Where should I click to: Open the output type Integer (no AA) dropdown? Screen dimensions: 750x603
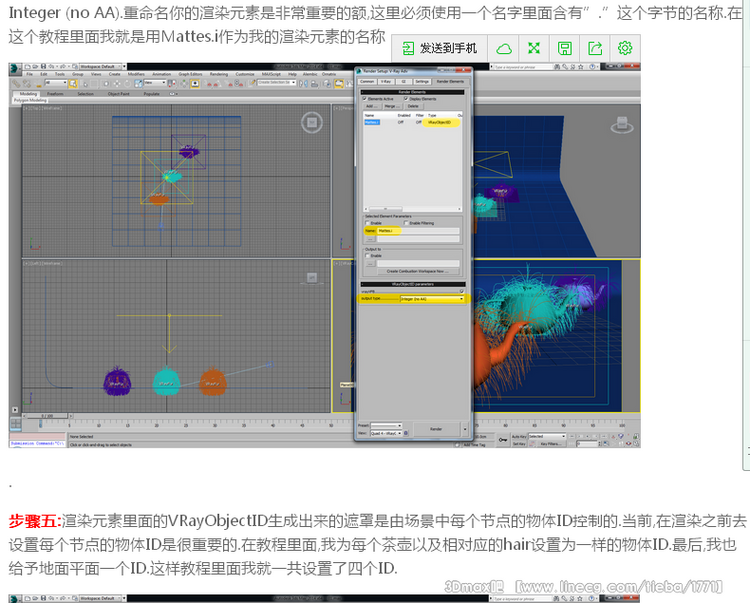(432, 299)
